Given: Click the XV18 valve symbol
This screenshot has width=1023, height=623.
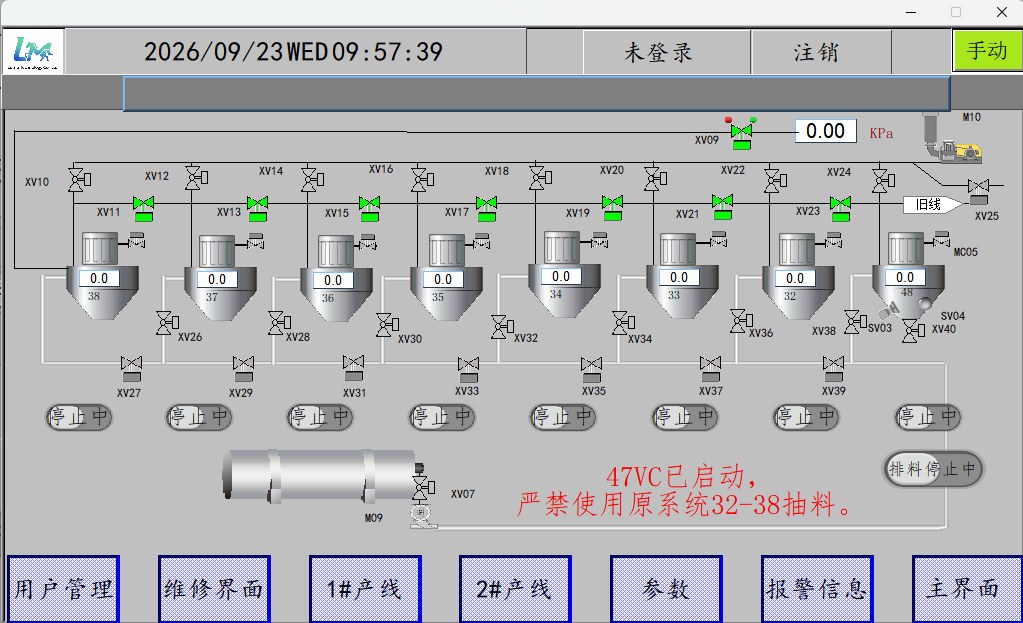Looking at the screenshot, I should (540, 177).
